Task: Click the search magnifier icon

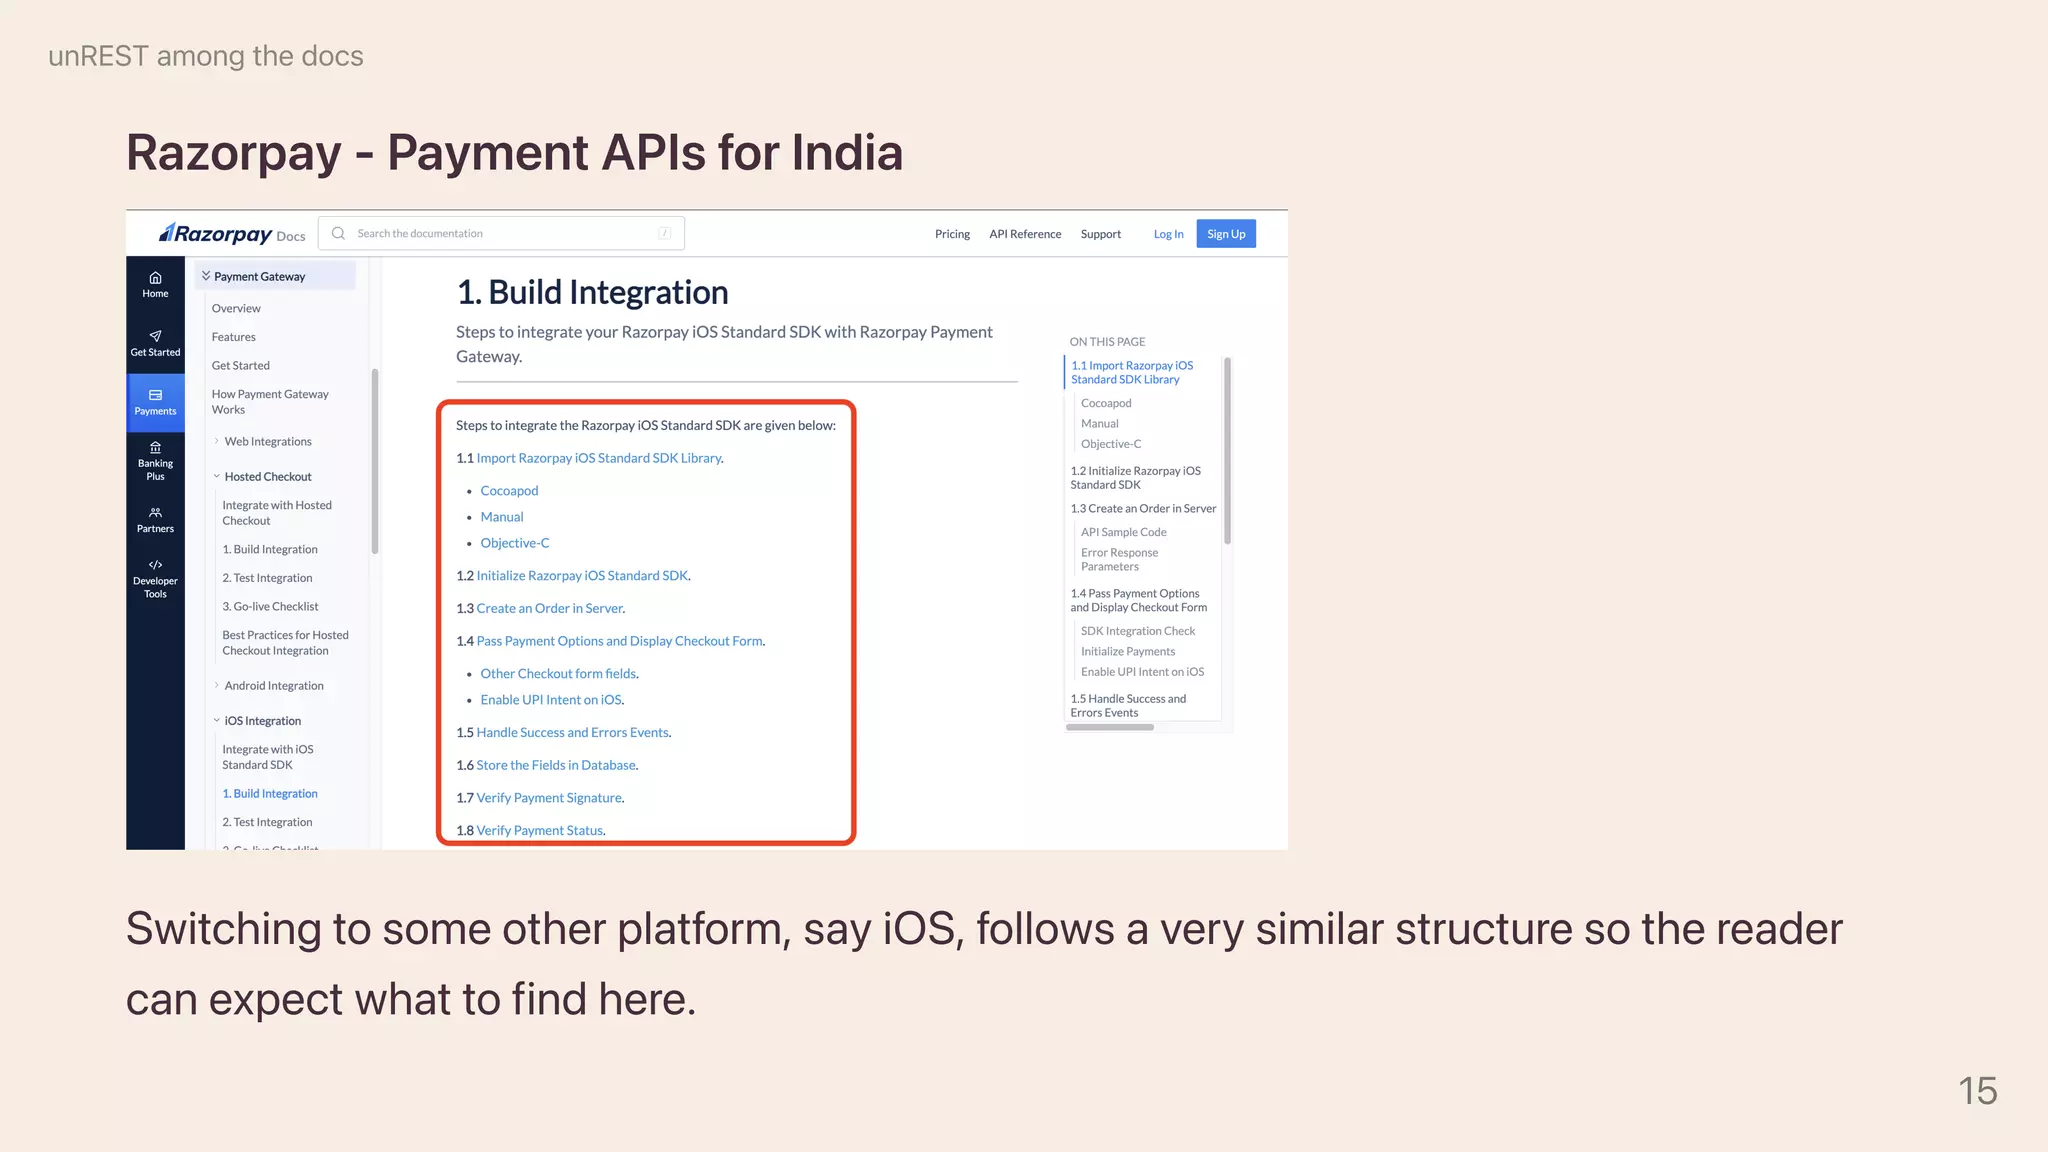Action: pos(338,233)
